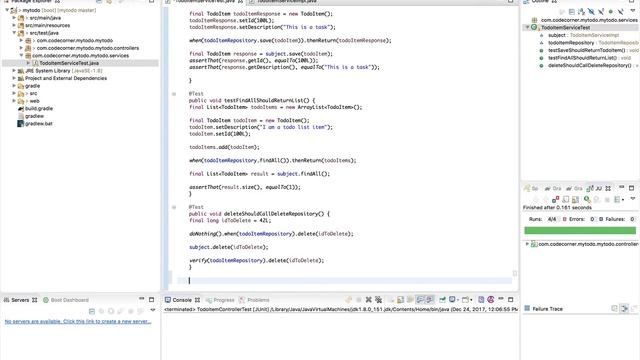Screen dimensions: 640x360
Task: Click Remove Launch icon in Console toolbar
Action: [x=369, y=300]
